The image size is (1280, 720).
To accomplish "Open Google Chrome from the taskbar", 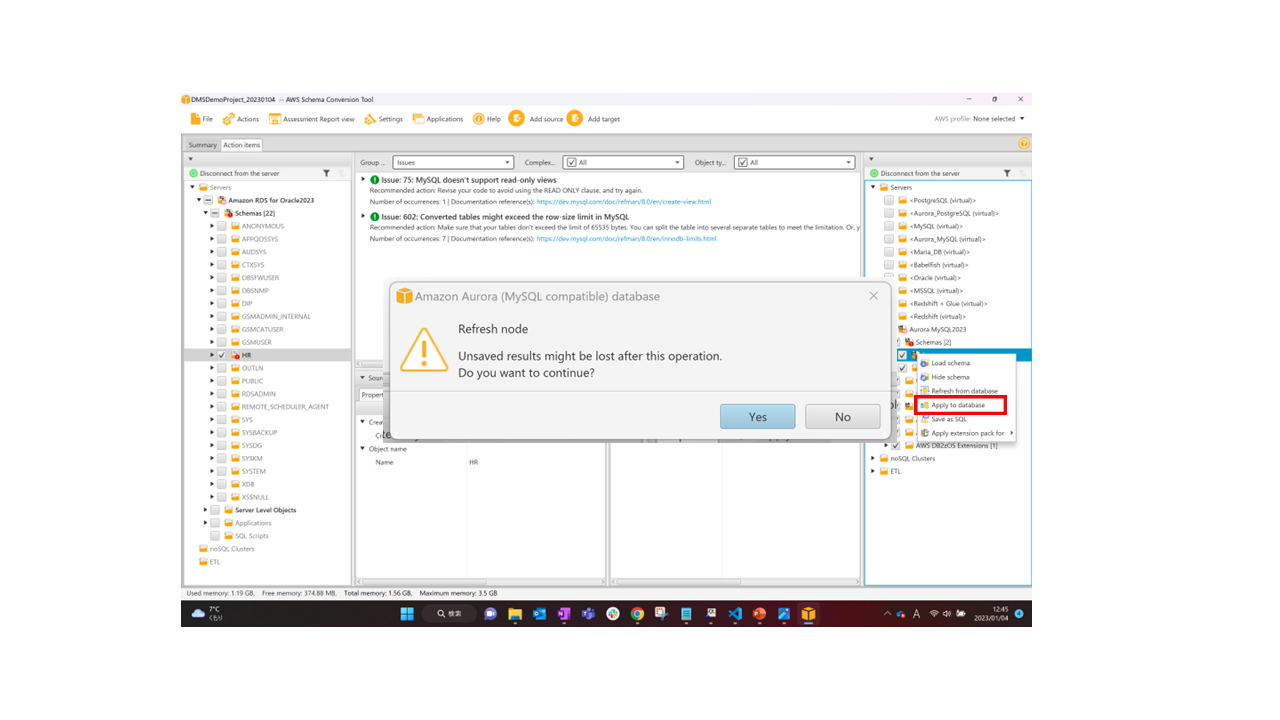I will coord(637,614).
